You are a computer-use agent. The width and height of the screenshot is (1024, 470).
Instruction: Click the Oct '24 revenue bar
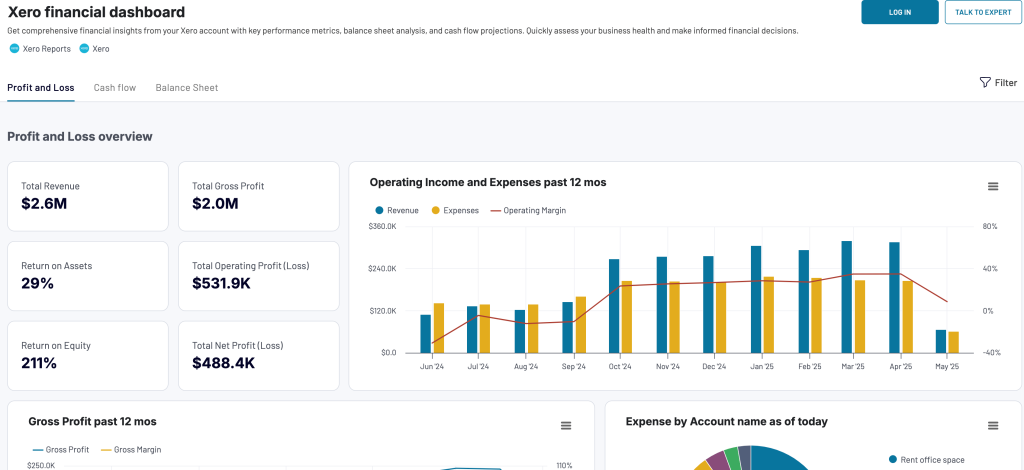tap(614, 306)
